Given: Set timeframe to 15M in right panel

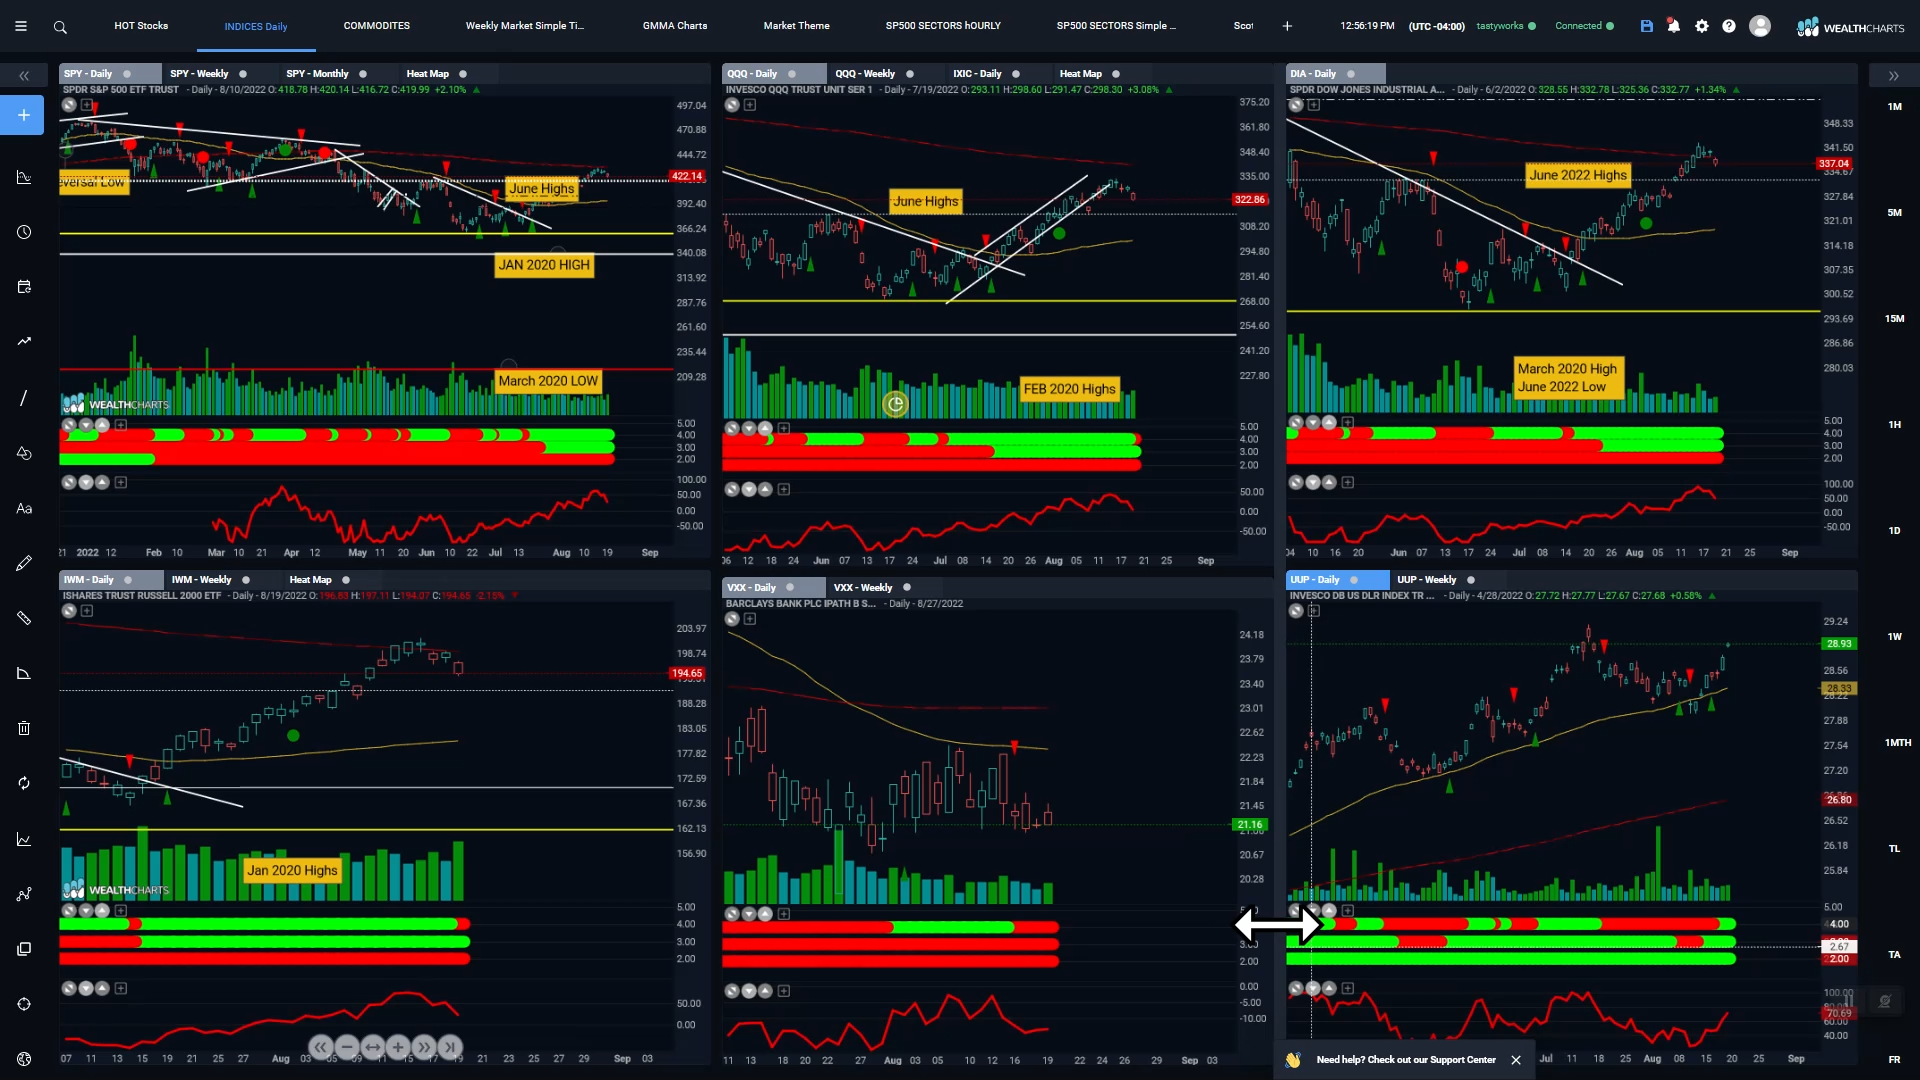Looking at the screenshot, I should point(1894,319).
